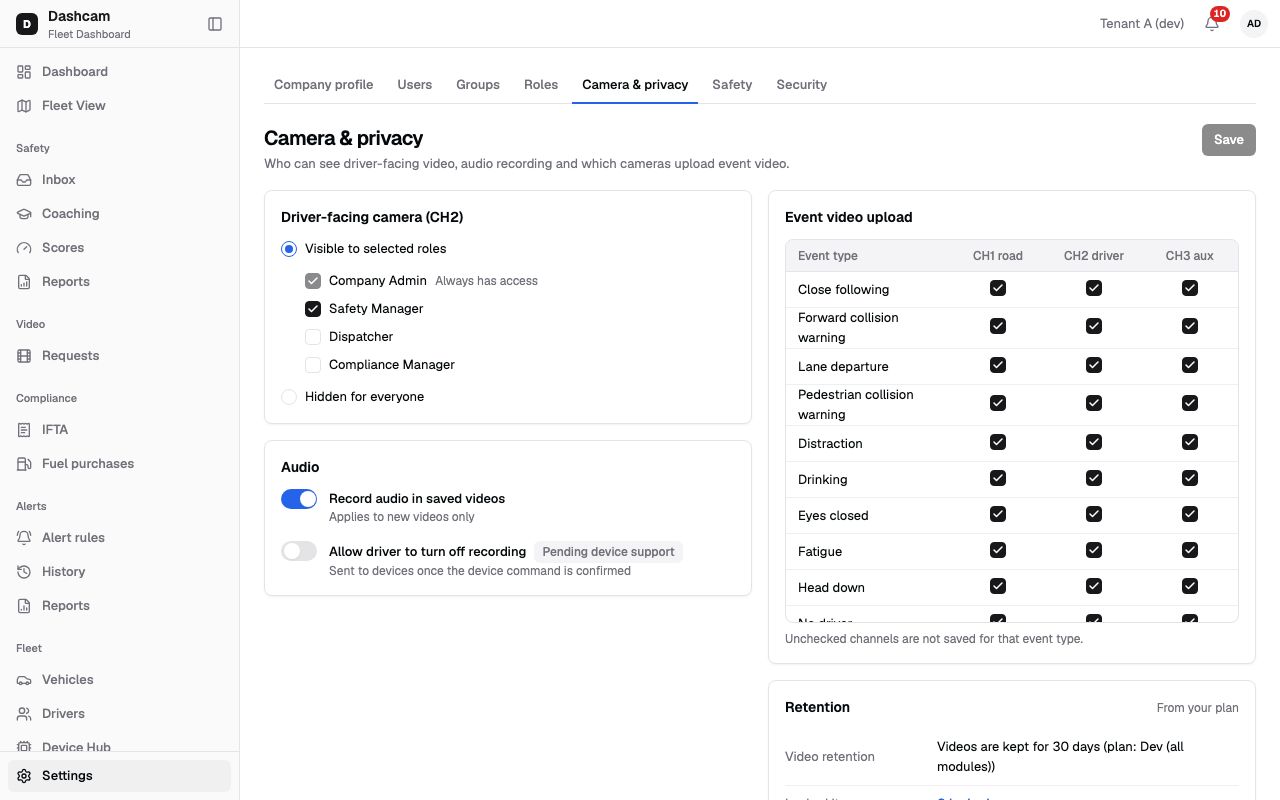Click the Scores gauge icon
Viewport: 1280px width, 800px height.
24,248
